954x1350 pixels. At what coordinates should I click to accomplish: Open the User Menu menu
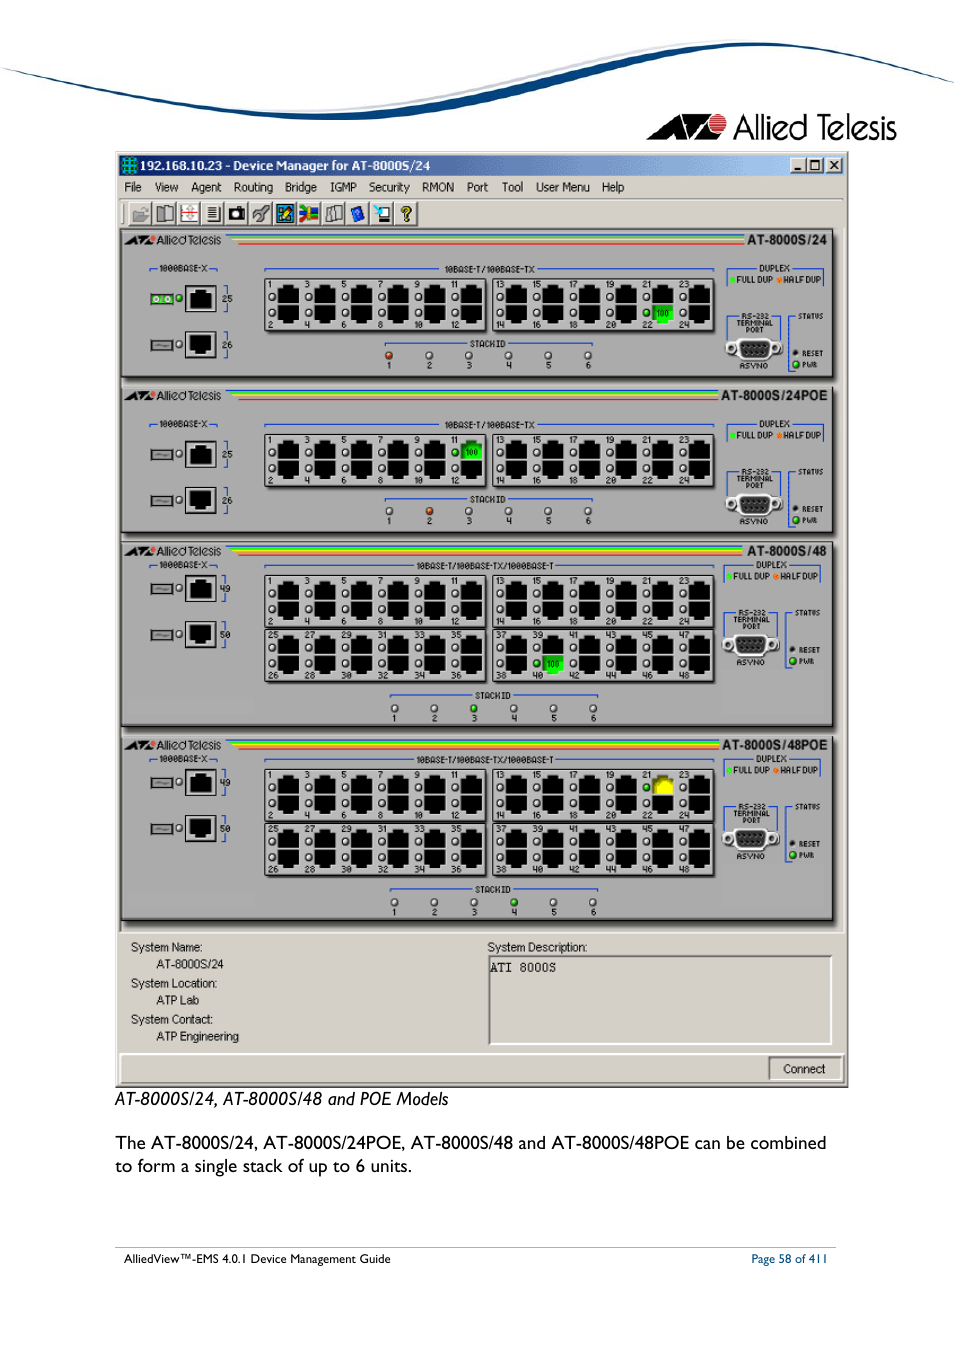pos(562,187)
